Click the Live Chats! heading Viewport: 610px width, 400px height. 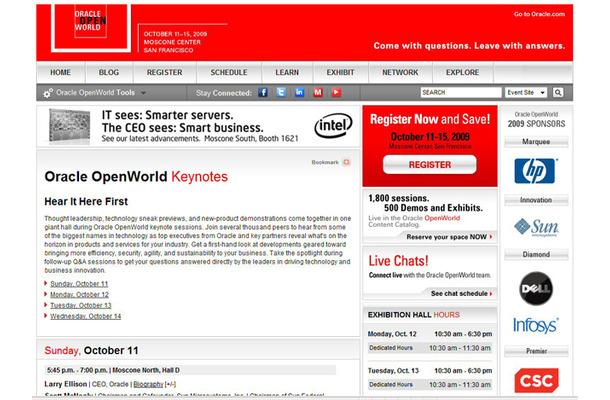(x=398, y=261)
